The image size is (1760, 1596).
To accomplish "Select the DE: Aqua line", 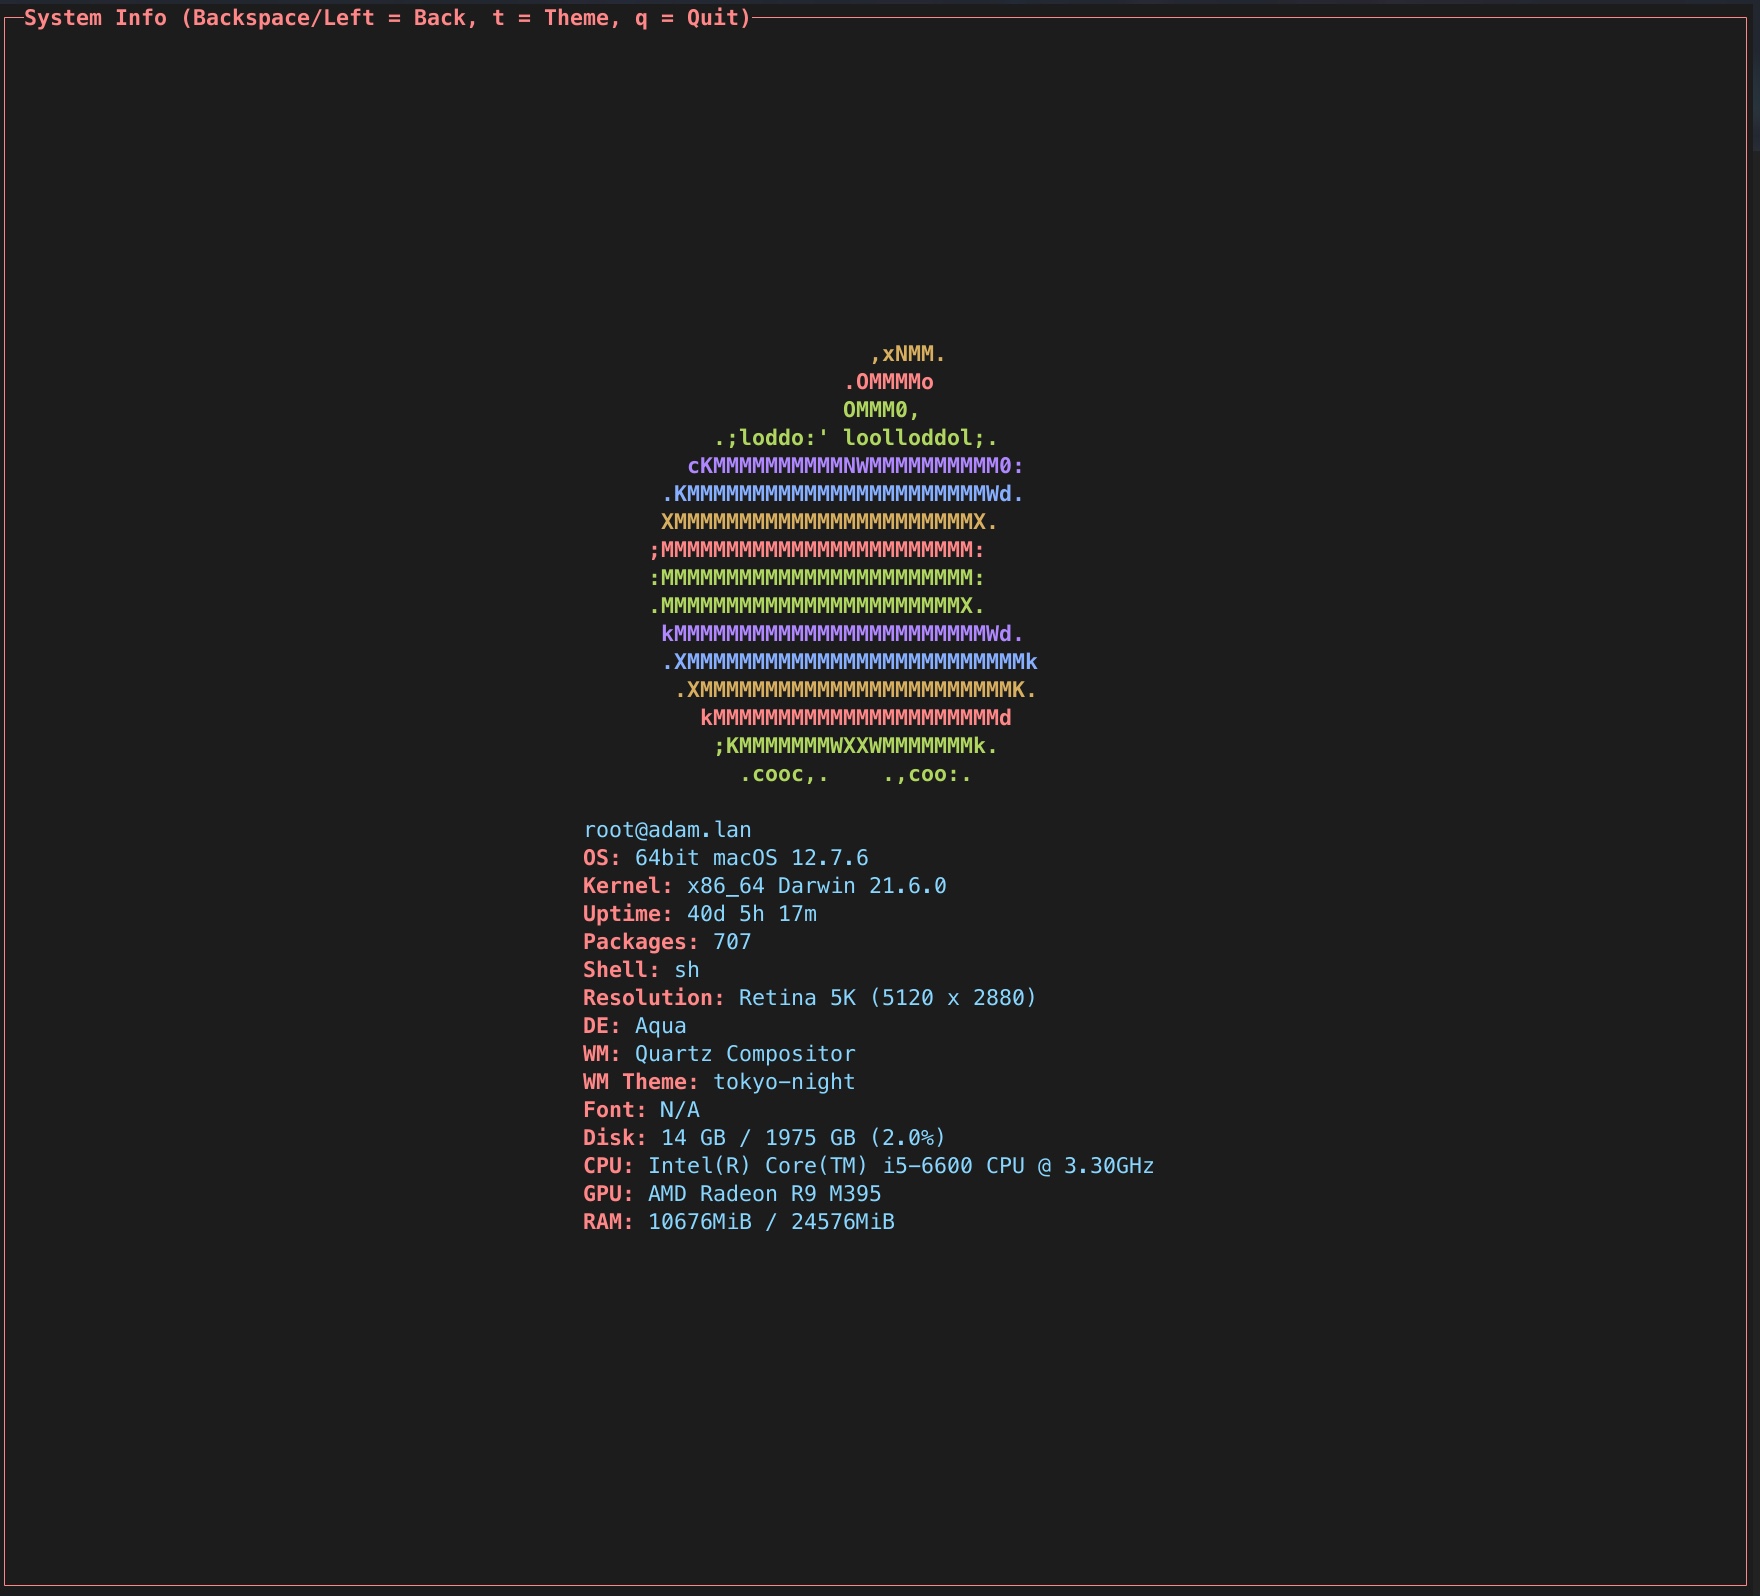I will pos(635,1026).
